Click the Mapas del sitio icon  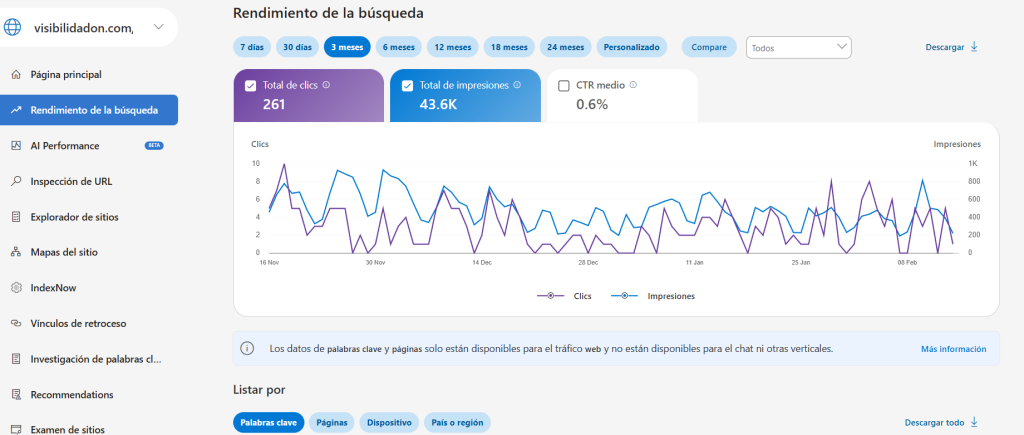(16, 252)
